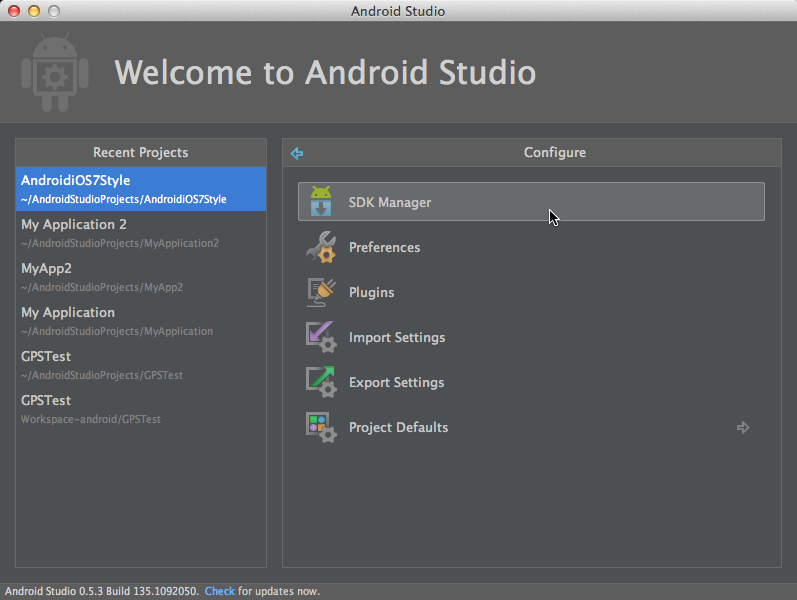Click the Plugins icon
The width and height of the screenshot is (797, 600).
[x=321, y=292]
